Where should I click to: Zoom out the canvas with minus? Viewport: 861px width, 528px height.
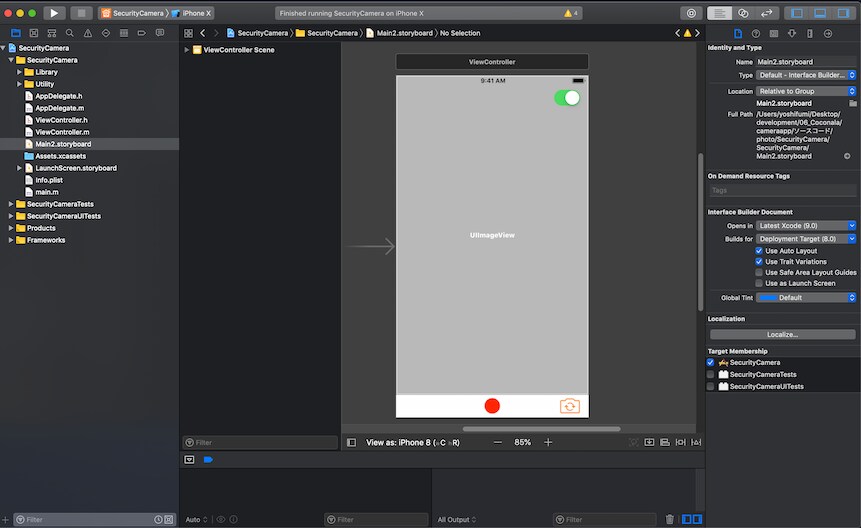click(x=497, y=442)
